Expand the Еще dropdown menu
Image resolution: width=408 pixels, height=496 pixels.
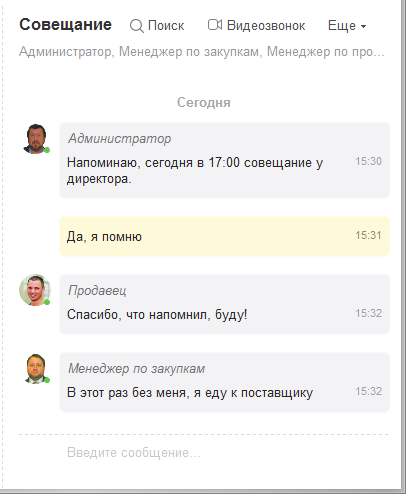tap(347, 25)
